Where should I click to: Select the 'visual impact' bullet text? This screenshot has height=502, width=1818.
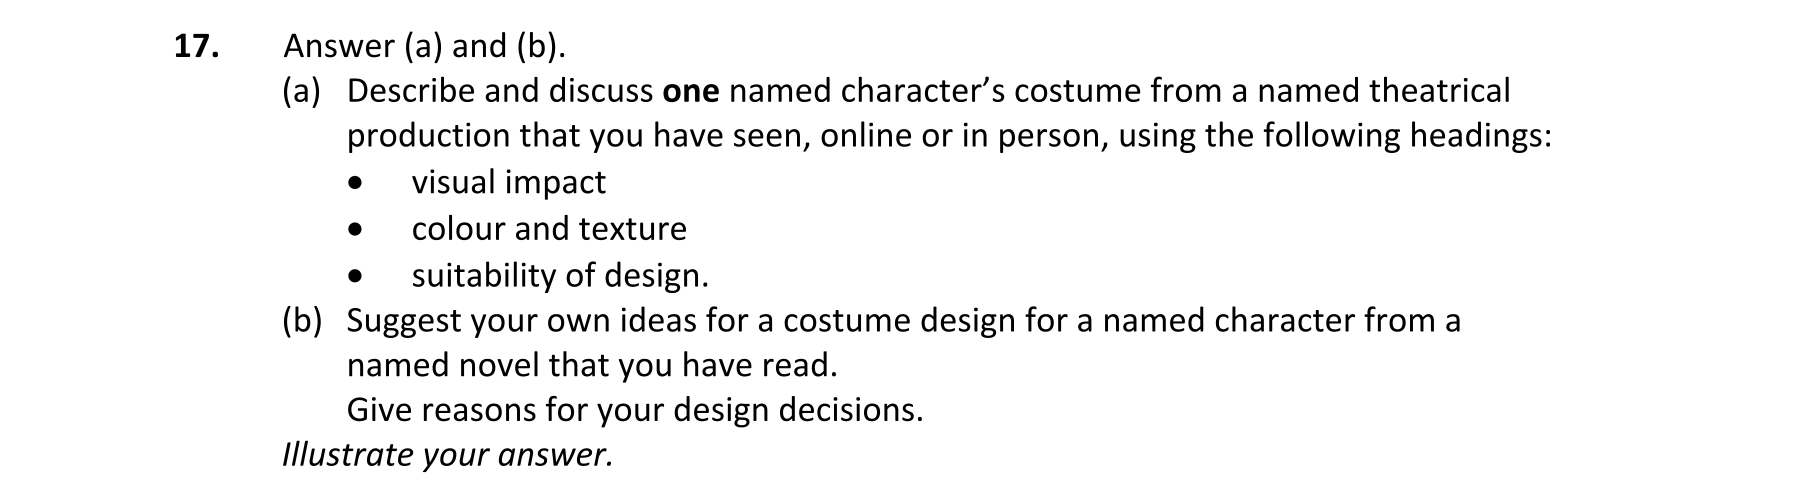point(508,183)
